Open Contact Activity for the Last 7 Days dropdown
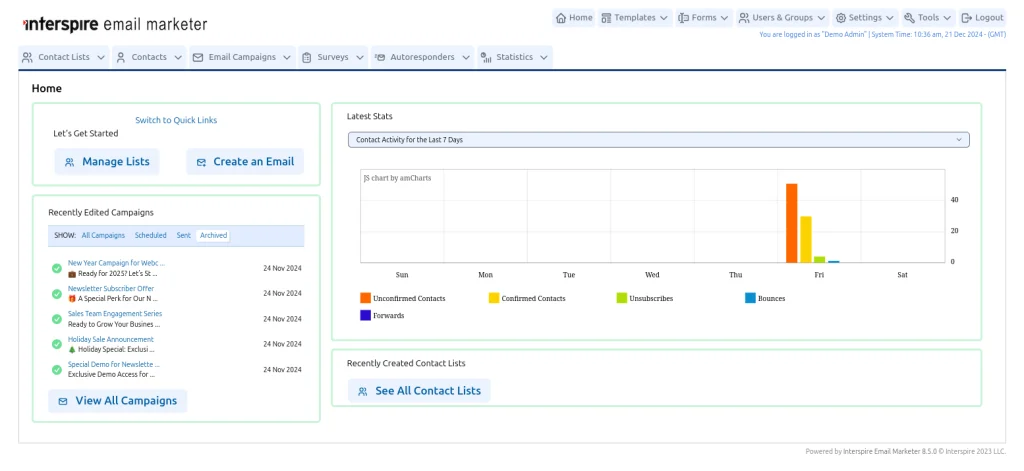The height and width of the screenshot is (471, 1024). pyautogui.click(x=658, y=140)
